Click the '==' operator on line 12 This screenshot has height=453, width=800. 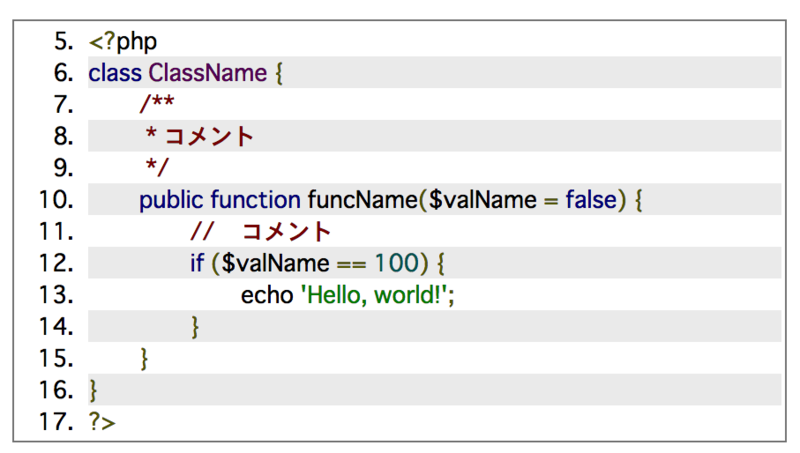pyautogui.click(x=352, y=265)
